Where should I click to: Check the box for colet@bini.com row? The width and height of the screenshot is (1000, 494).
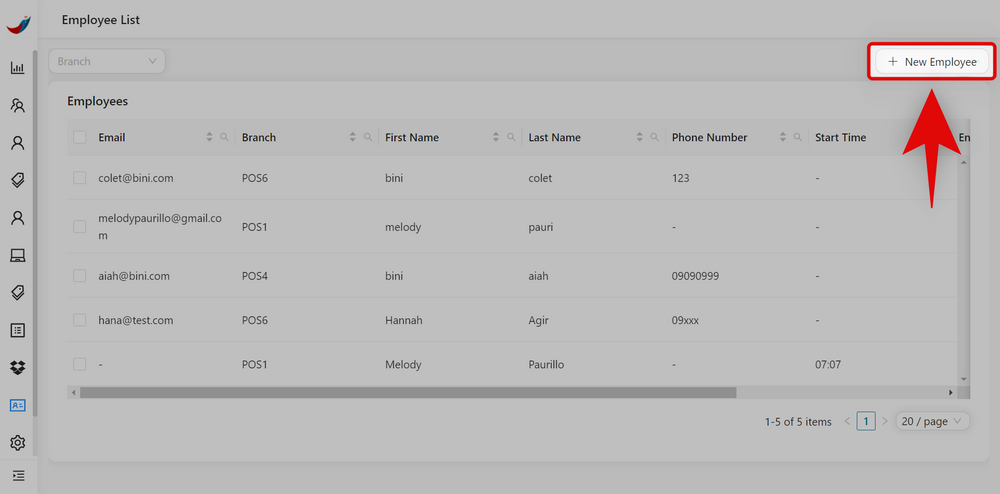80,178
